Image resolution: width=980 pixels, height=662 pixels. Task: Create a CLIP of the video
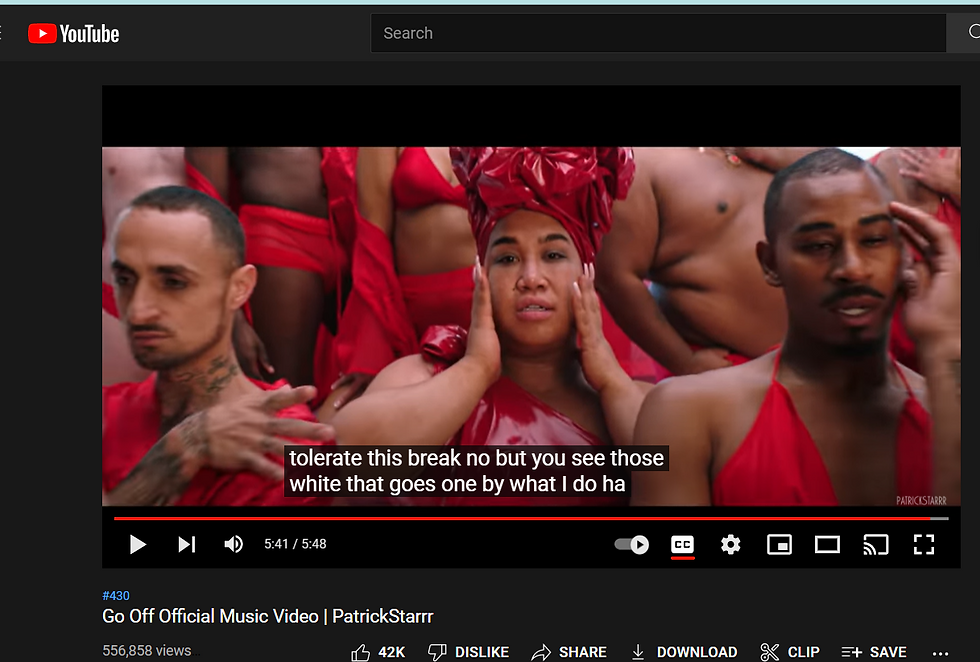pyautogui.click(x=790, y=652)
